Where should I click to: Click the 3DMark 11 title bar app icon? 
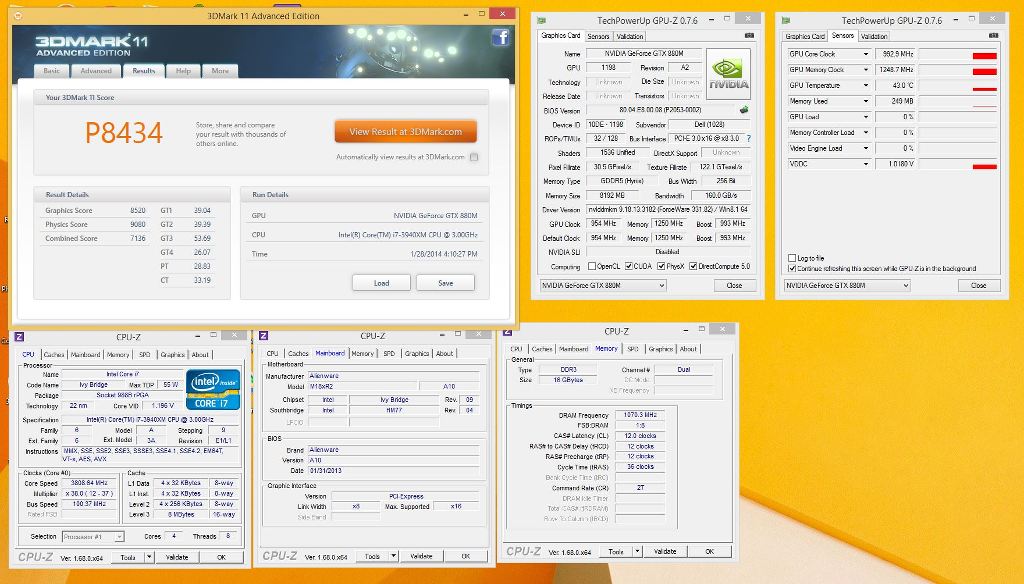click(18, 15)
